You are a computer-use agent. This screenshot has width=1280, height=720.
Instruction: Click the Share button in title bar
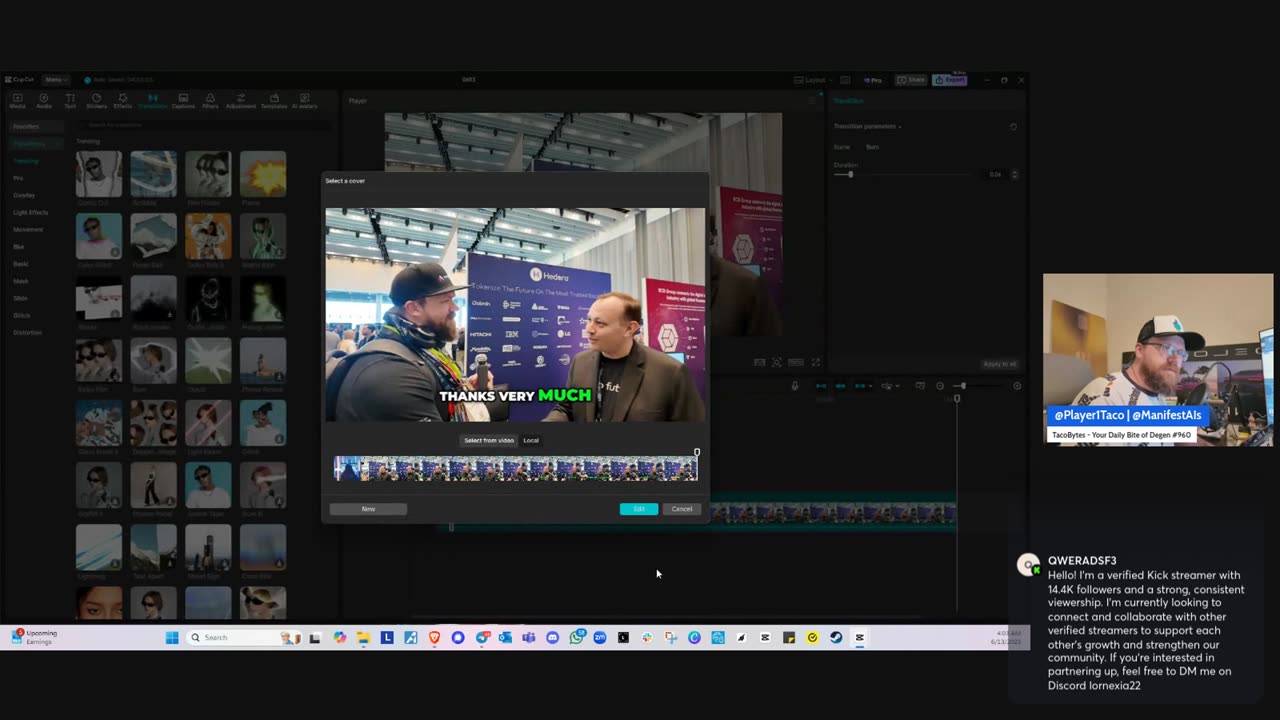coord(911,80)
